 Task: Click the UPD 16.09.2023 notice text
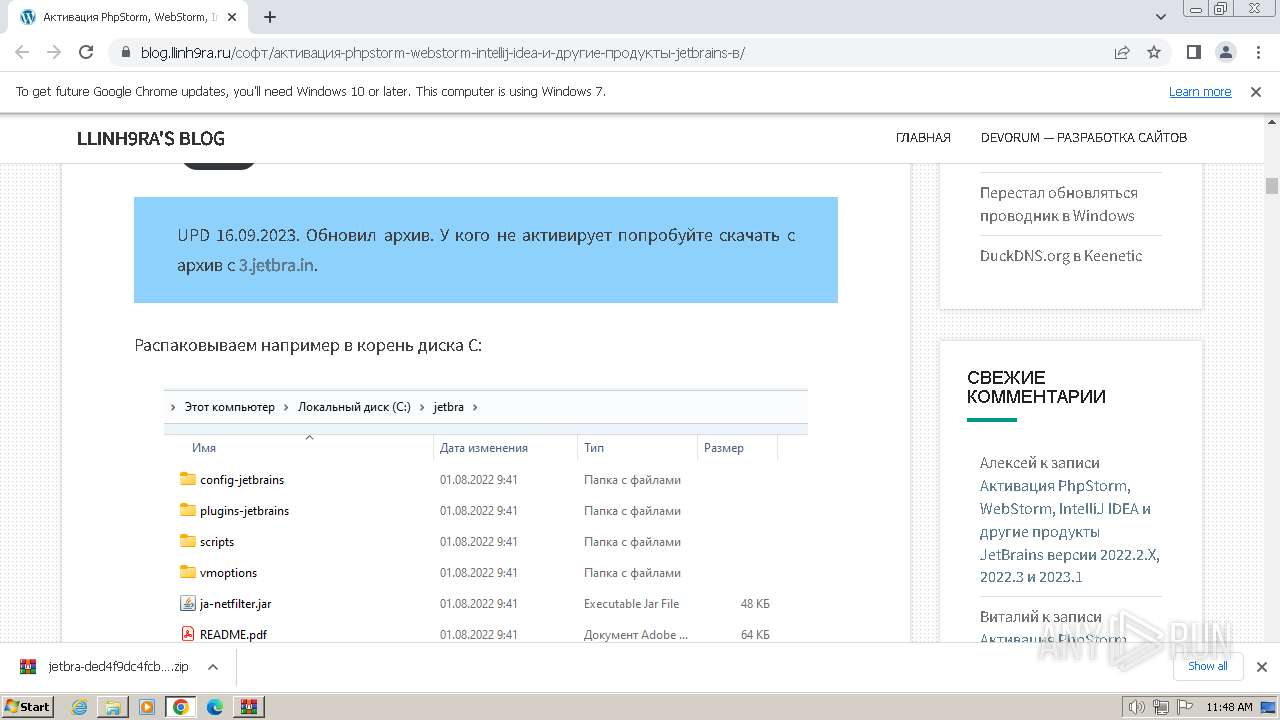click(486, 250)
